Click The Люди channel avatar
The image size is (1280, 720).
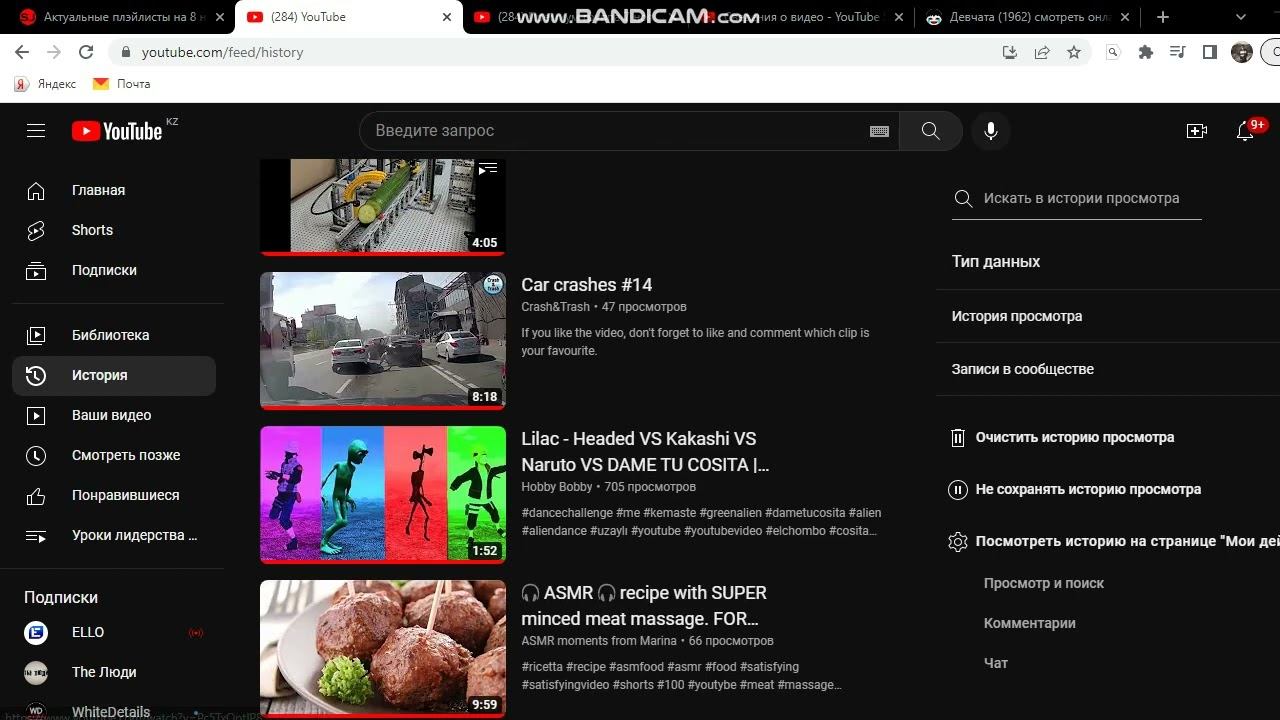(36, 672)
